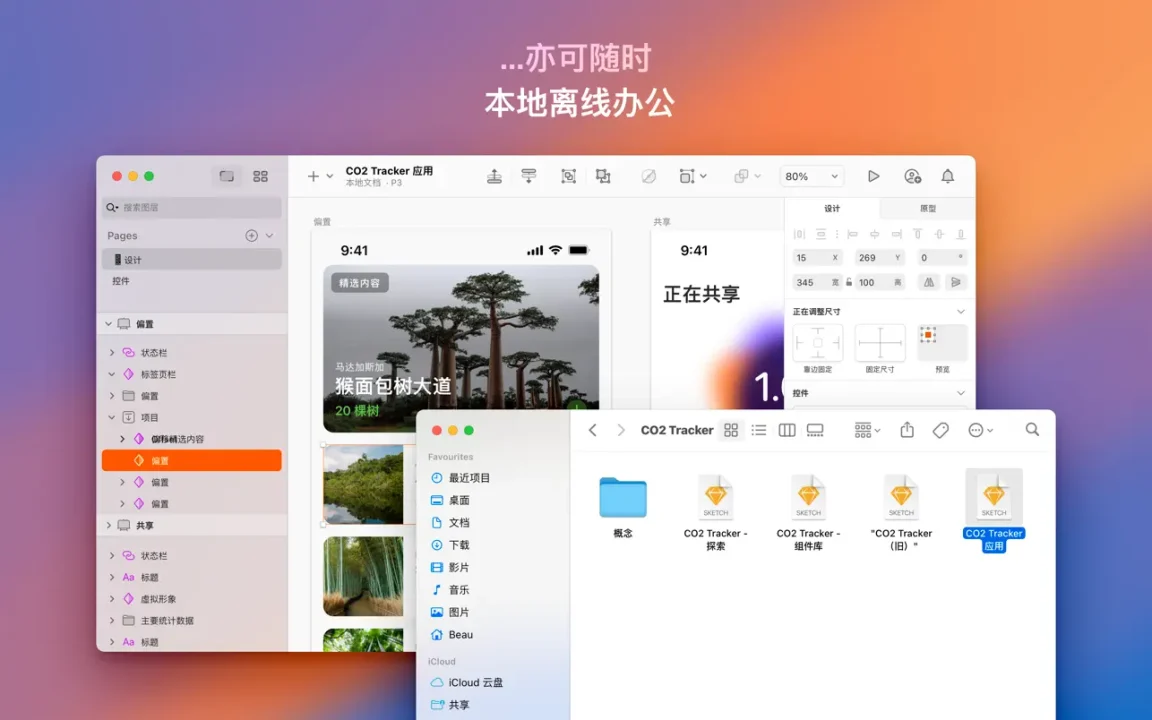The image size is (1152, 720).
Task: Collapse the 项目 layer disclosure arrow
Action: click(x=112, y=417)
